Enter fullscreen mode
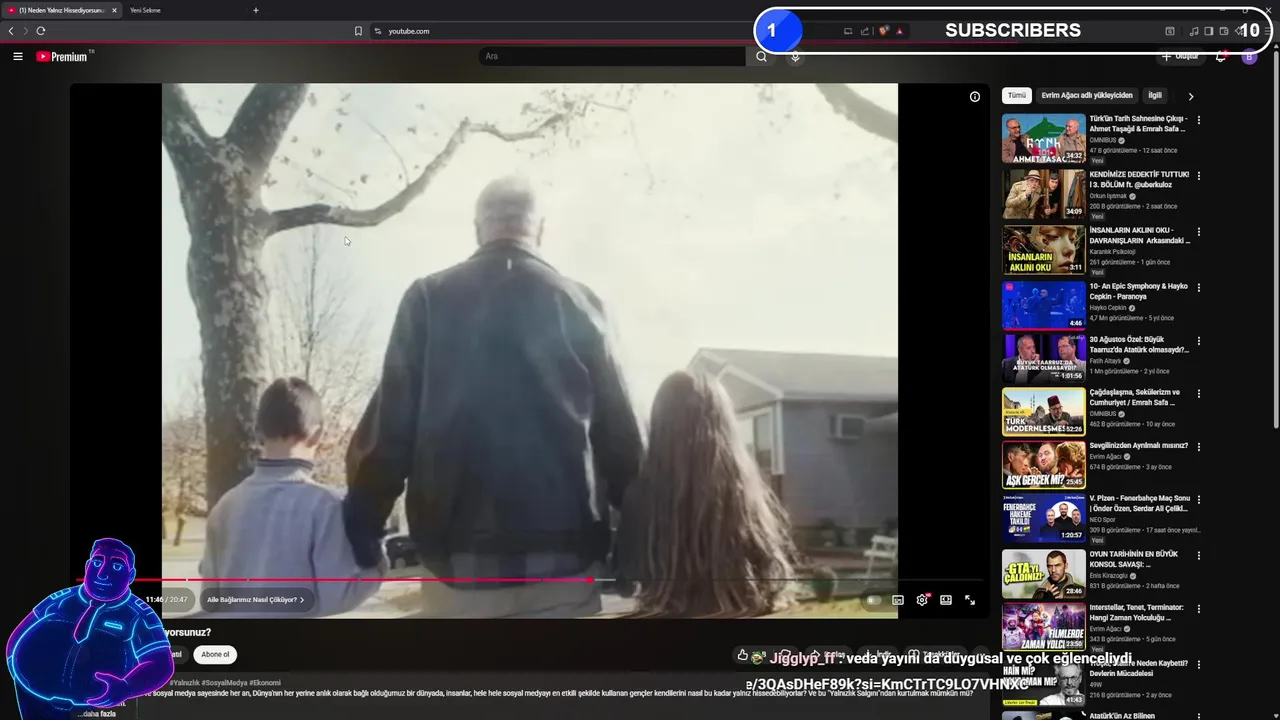Screen dimensions: 1280x720 [x=970, y=600]
